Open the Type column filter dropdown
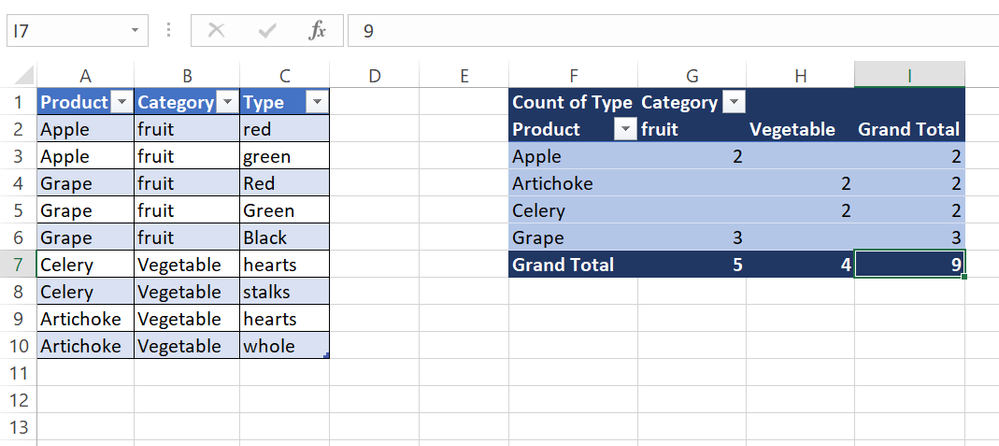 (x=317, y=102)
